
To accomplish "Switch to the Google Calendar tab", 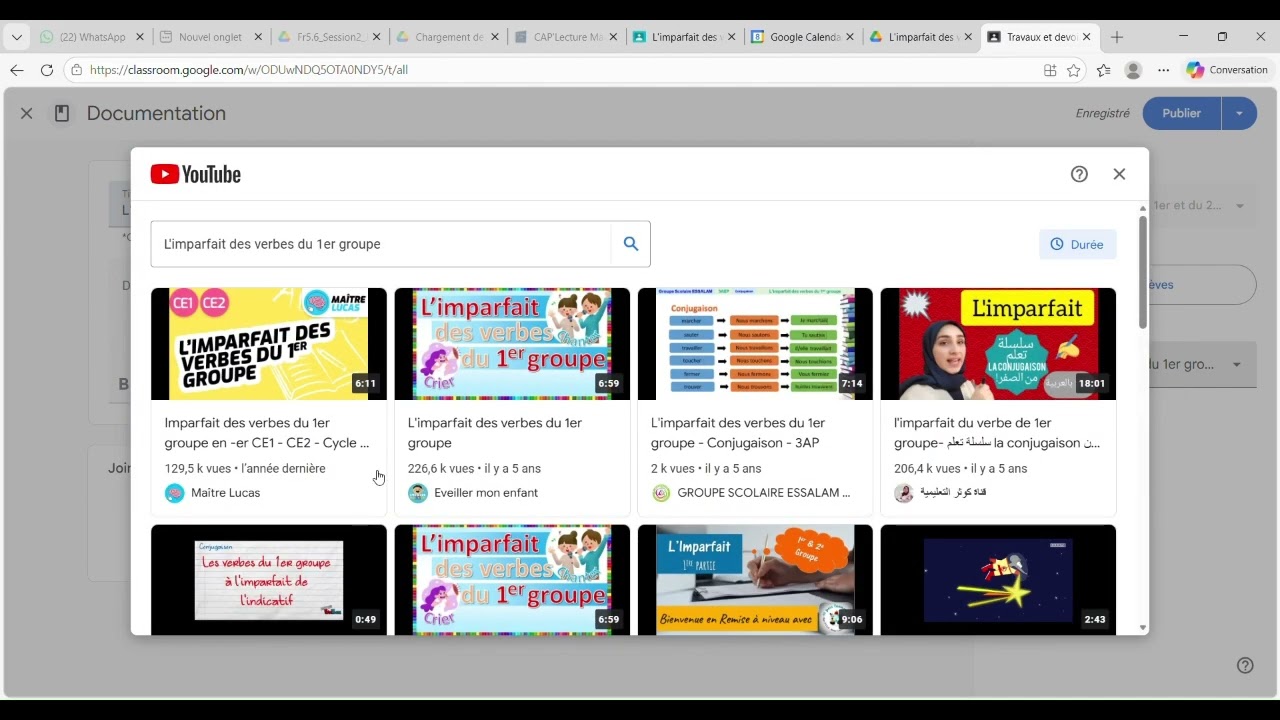I will (804, 37).
